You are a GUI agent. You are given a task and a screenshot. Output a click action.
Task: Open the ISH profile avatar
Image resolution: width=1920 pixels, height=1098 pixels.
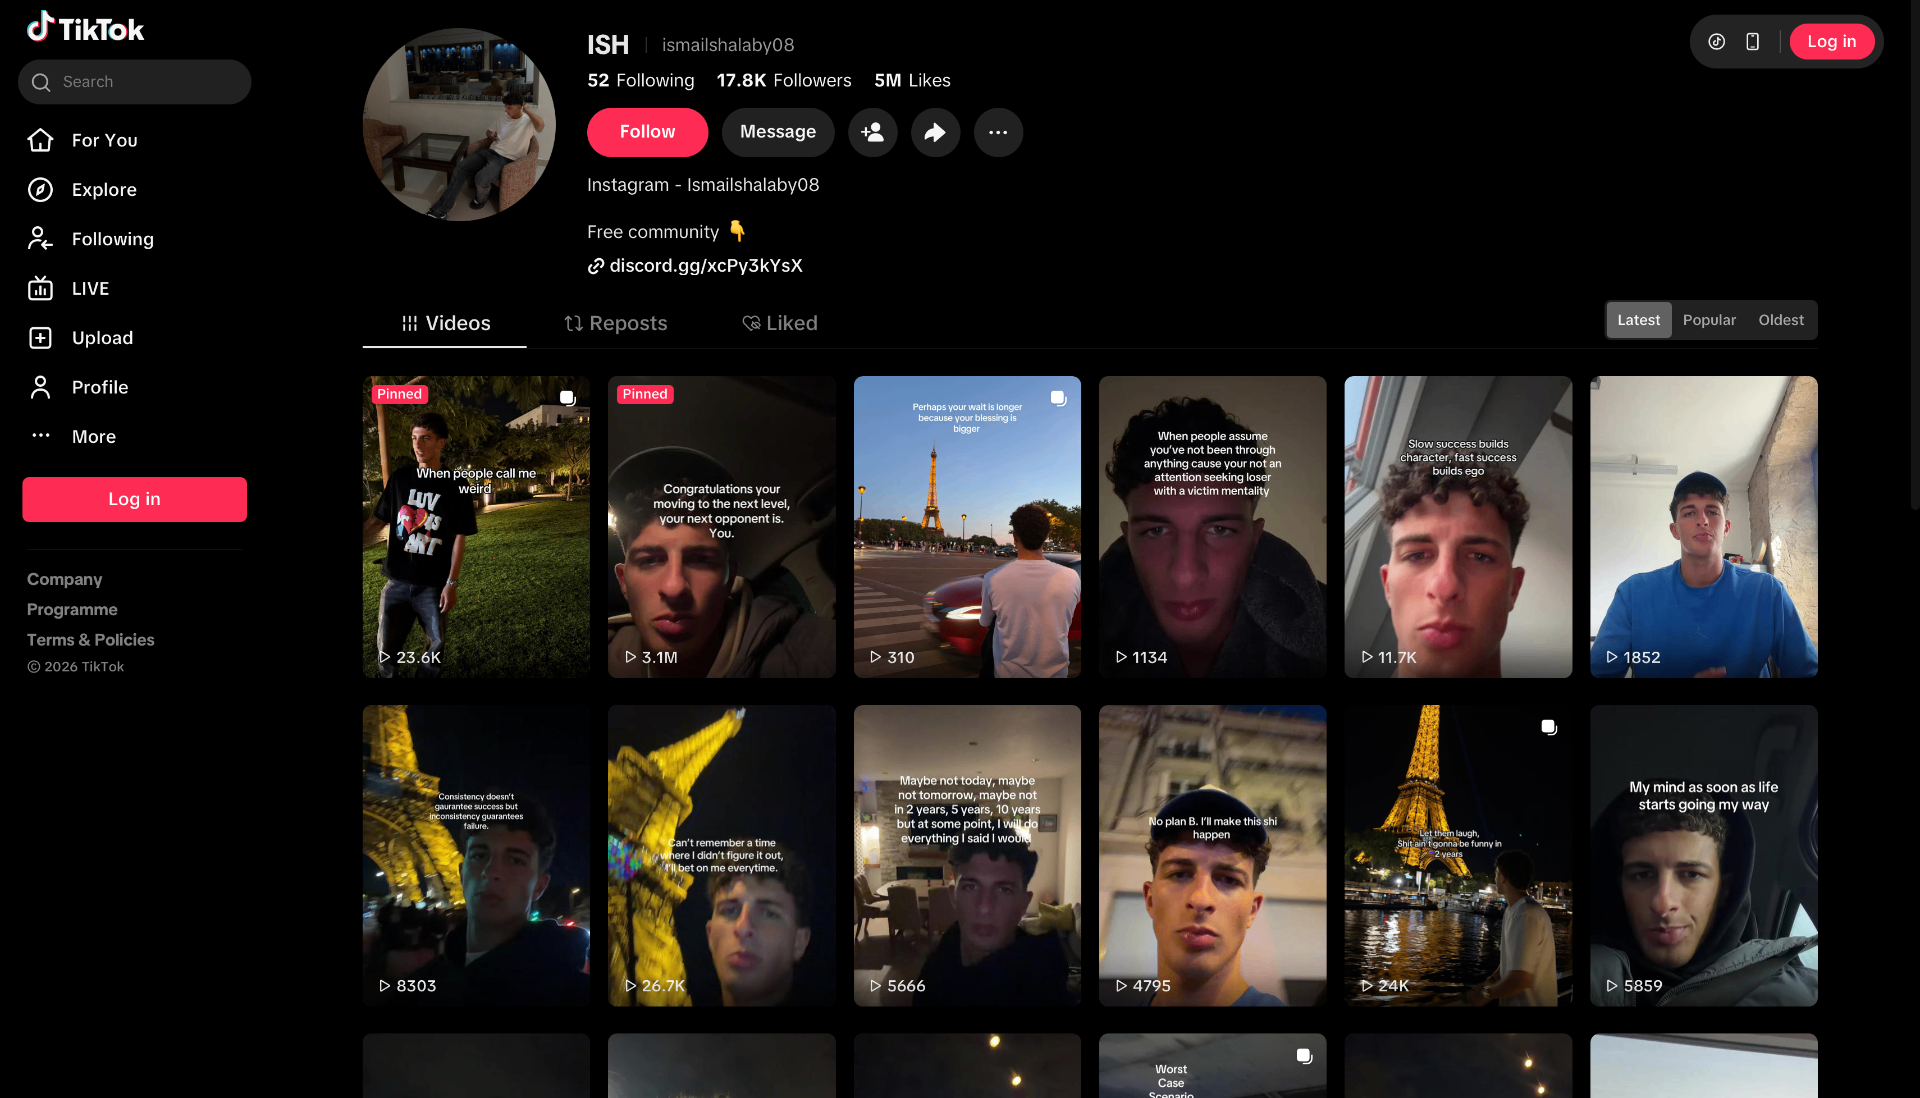point(459,125)
